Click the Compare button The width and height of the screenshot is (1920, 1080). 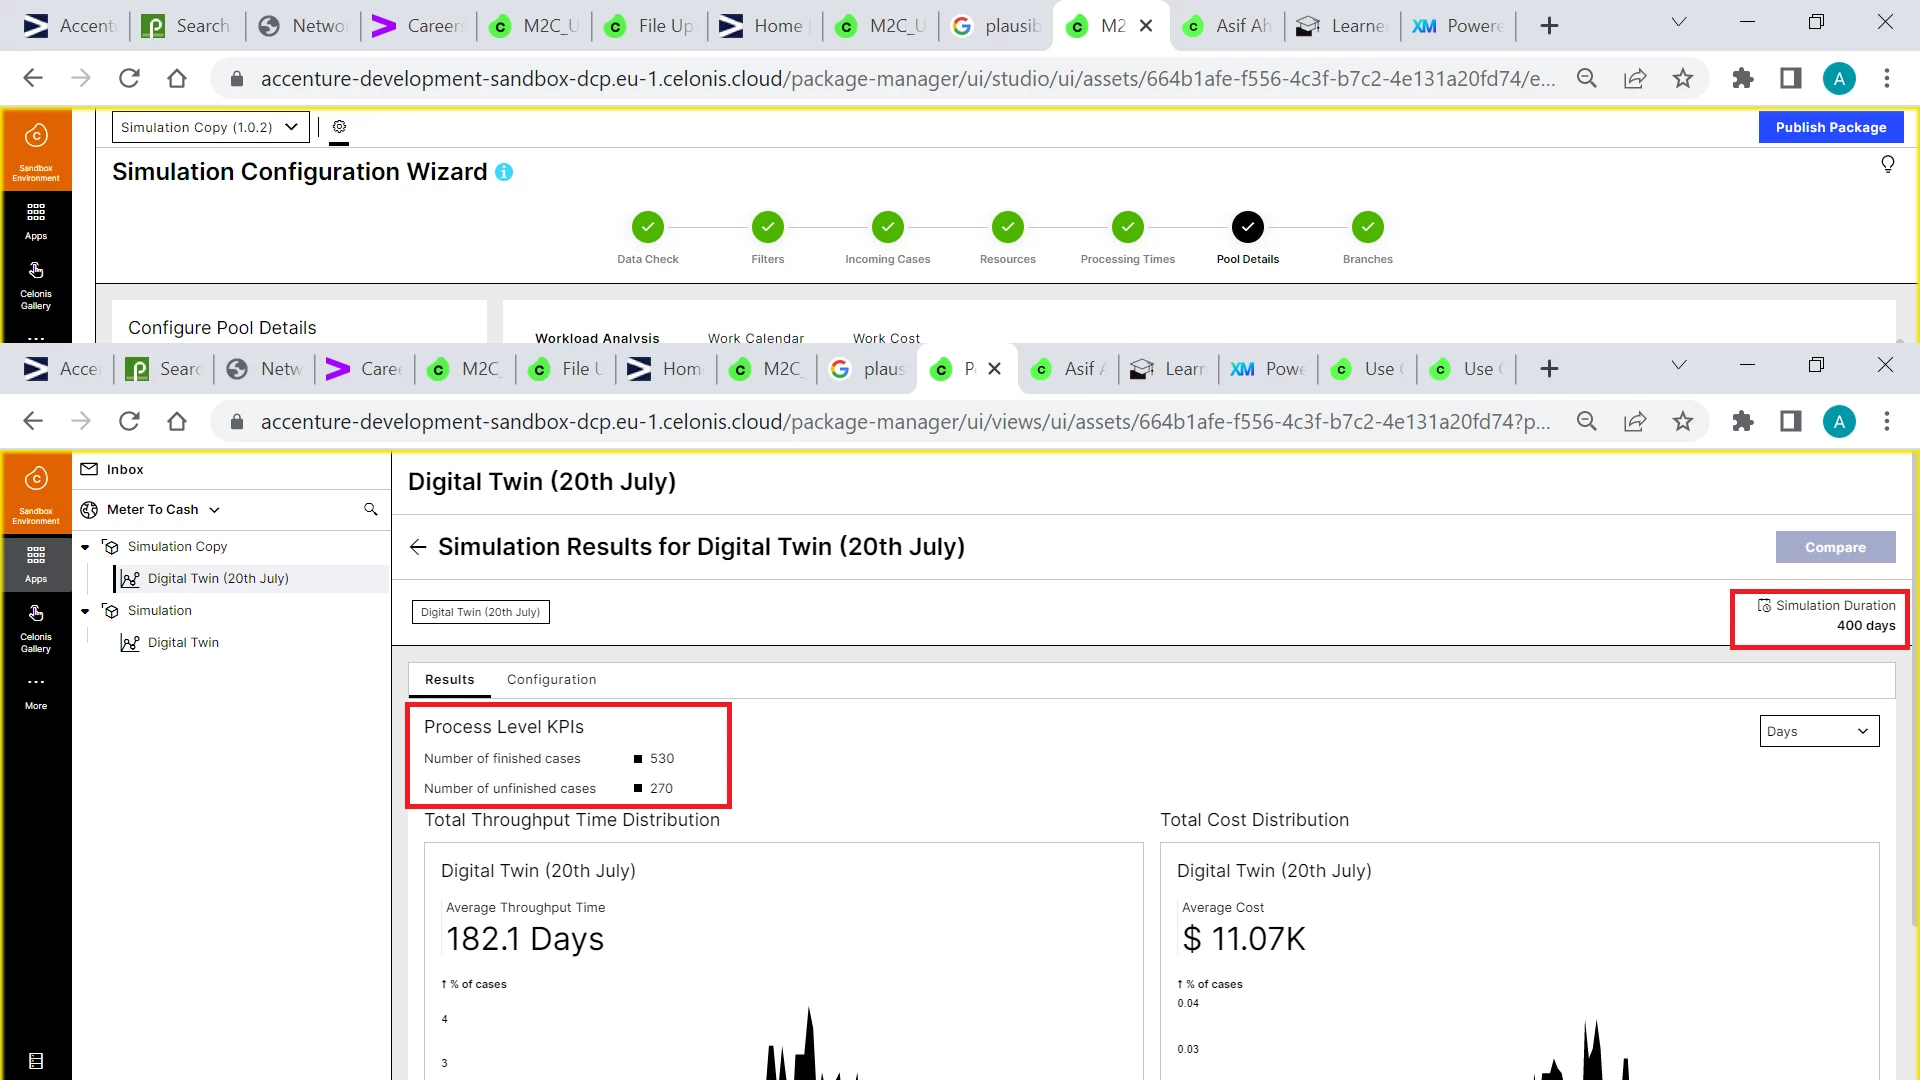[x=1834, y=547]
